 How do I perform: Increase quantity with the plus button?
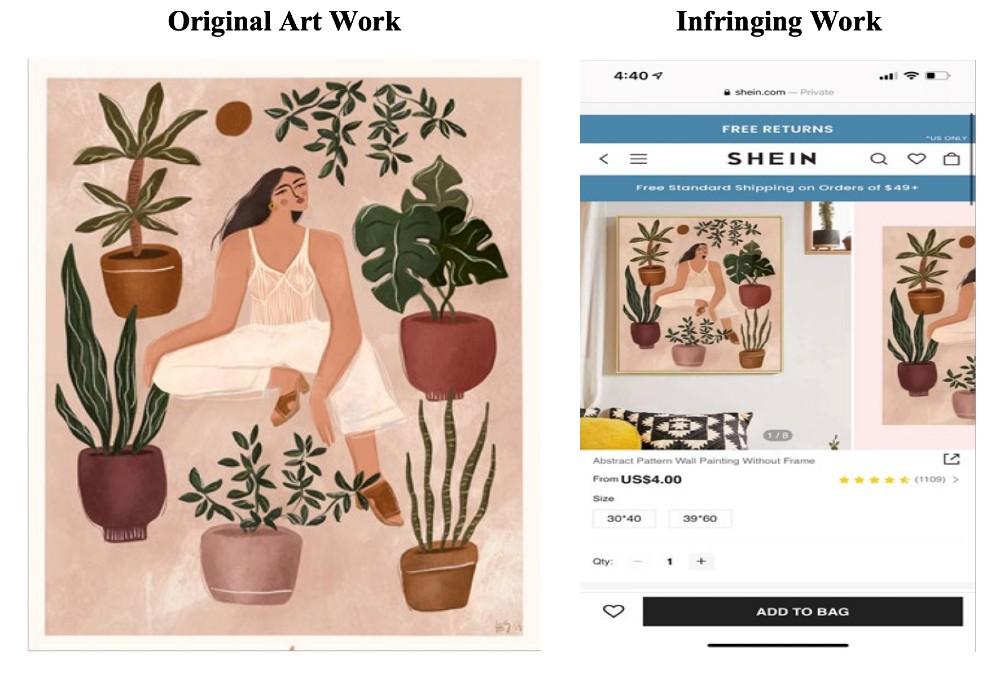pos(701,561)
